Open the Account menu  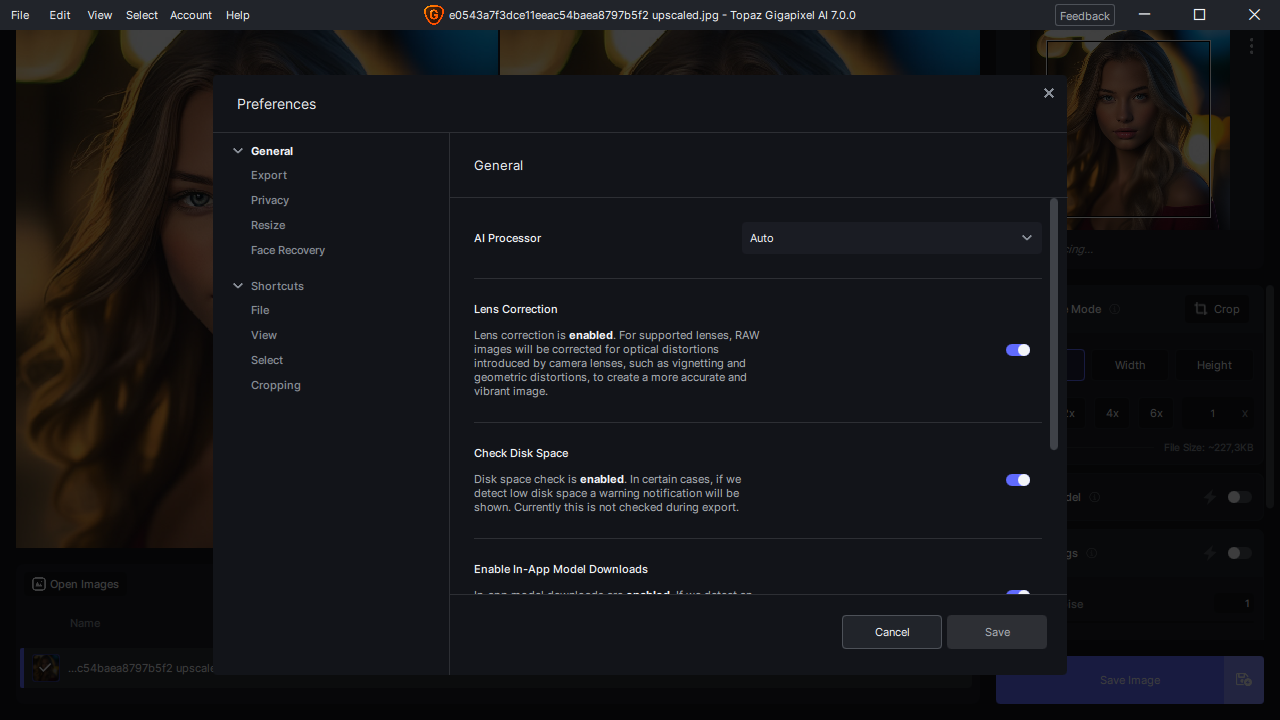pos(191,15)
